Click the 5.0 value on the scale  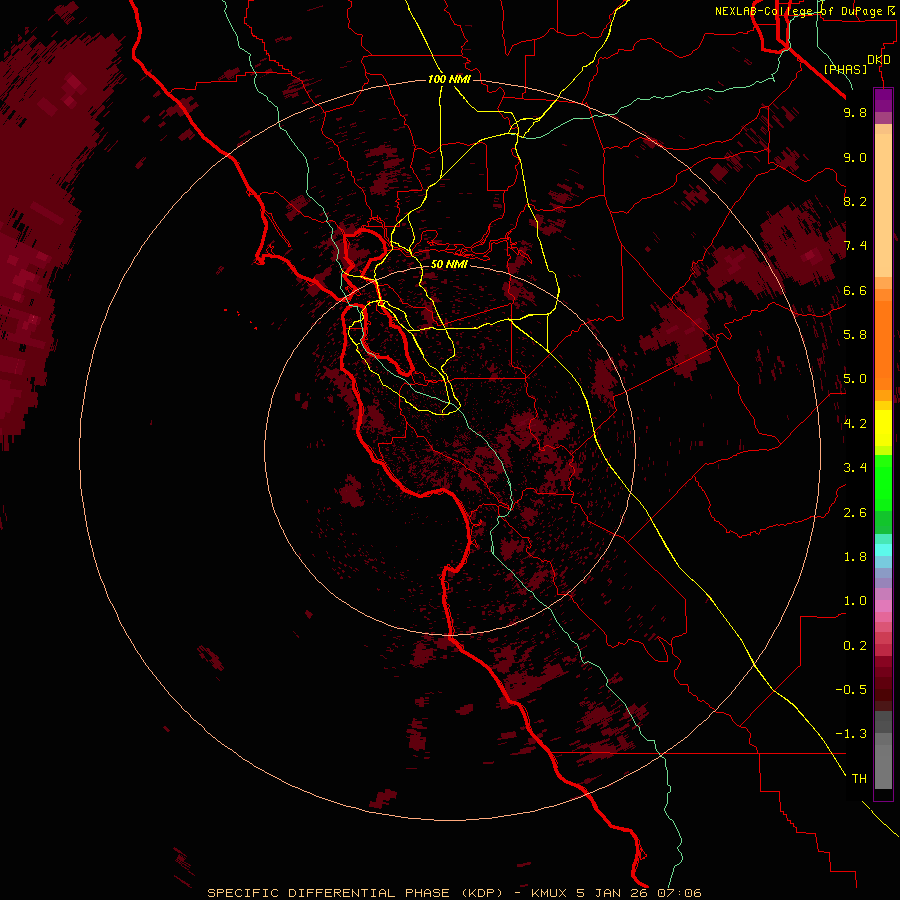tap(855, 379)
